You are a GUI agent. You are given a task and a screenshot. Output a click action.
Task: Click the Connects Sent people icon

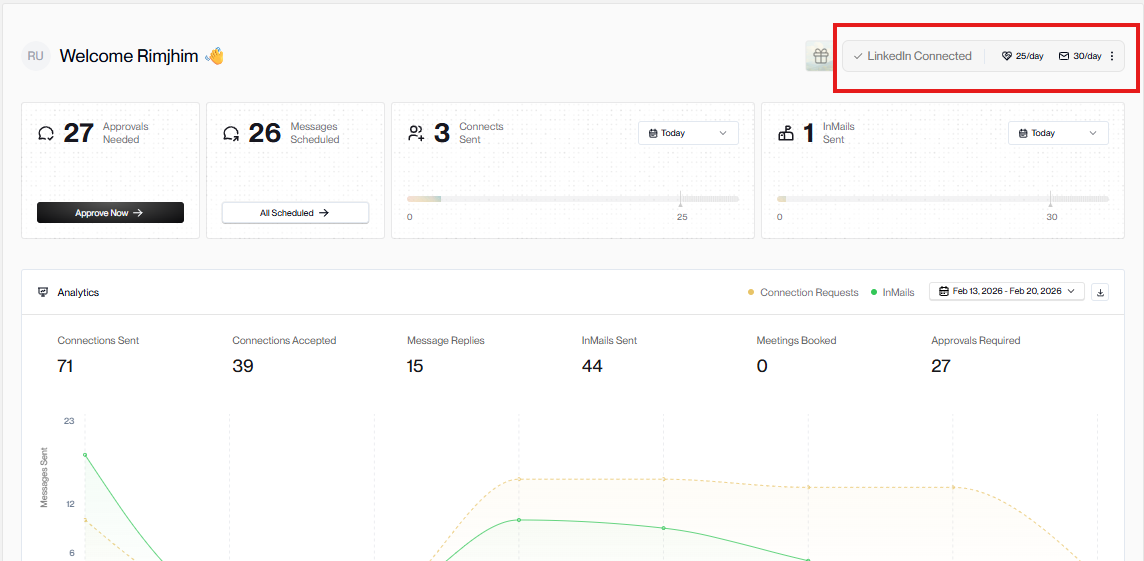(416, 133)
